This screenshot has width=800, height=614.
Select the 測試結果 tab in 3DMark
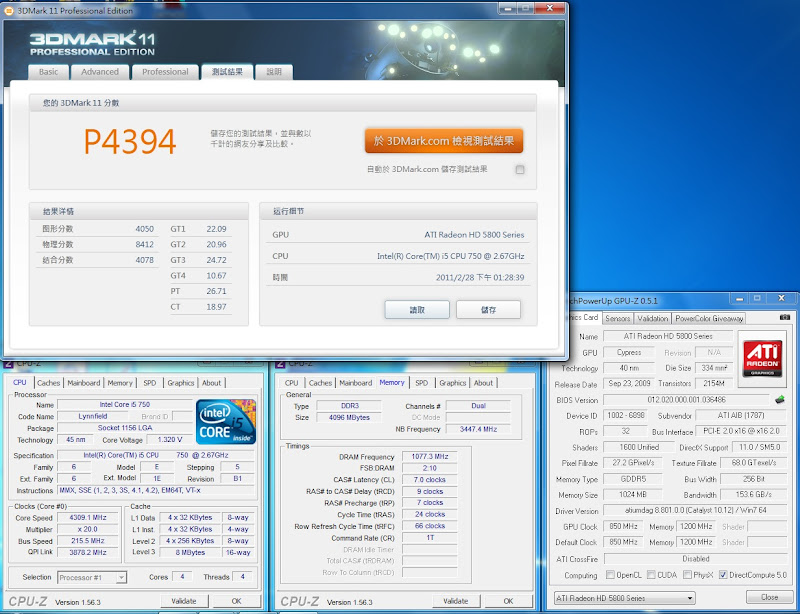point(228,72)
